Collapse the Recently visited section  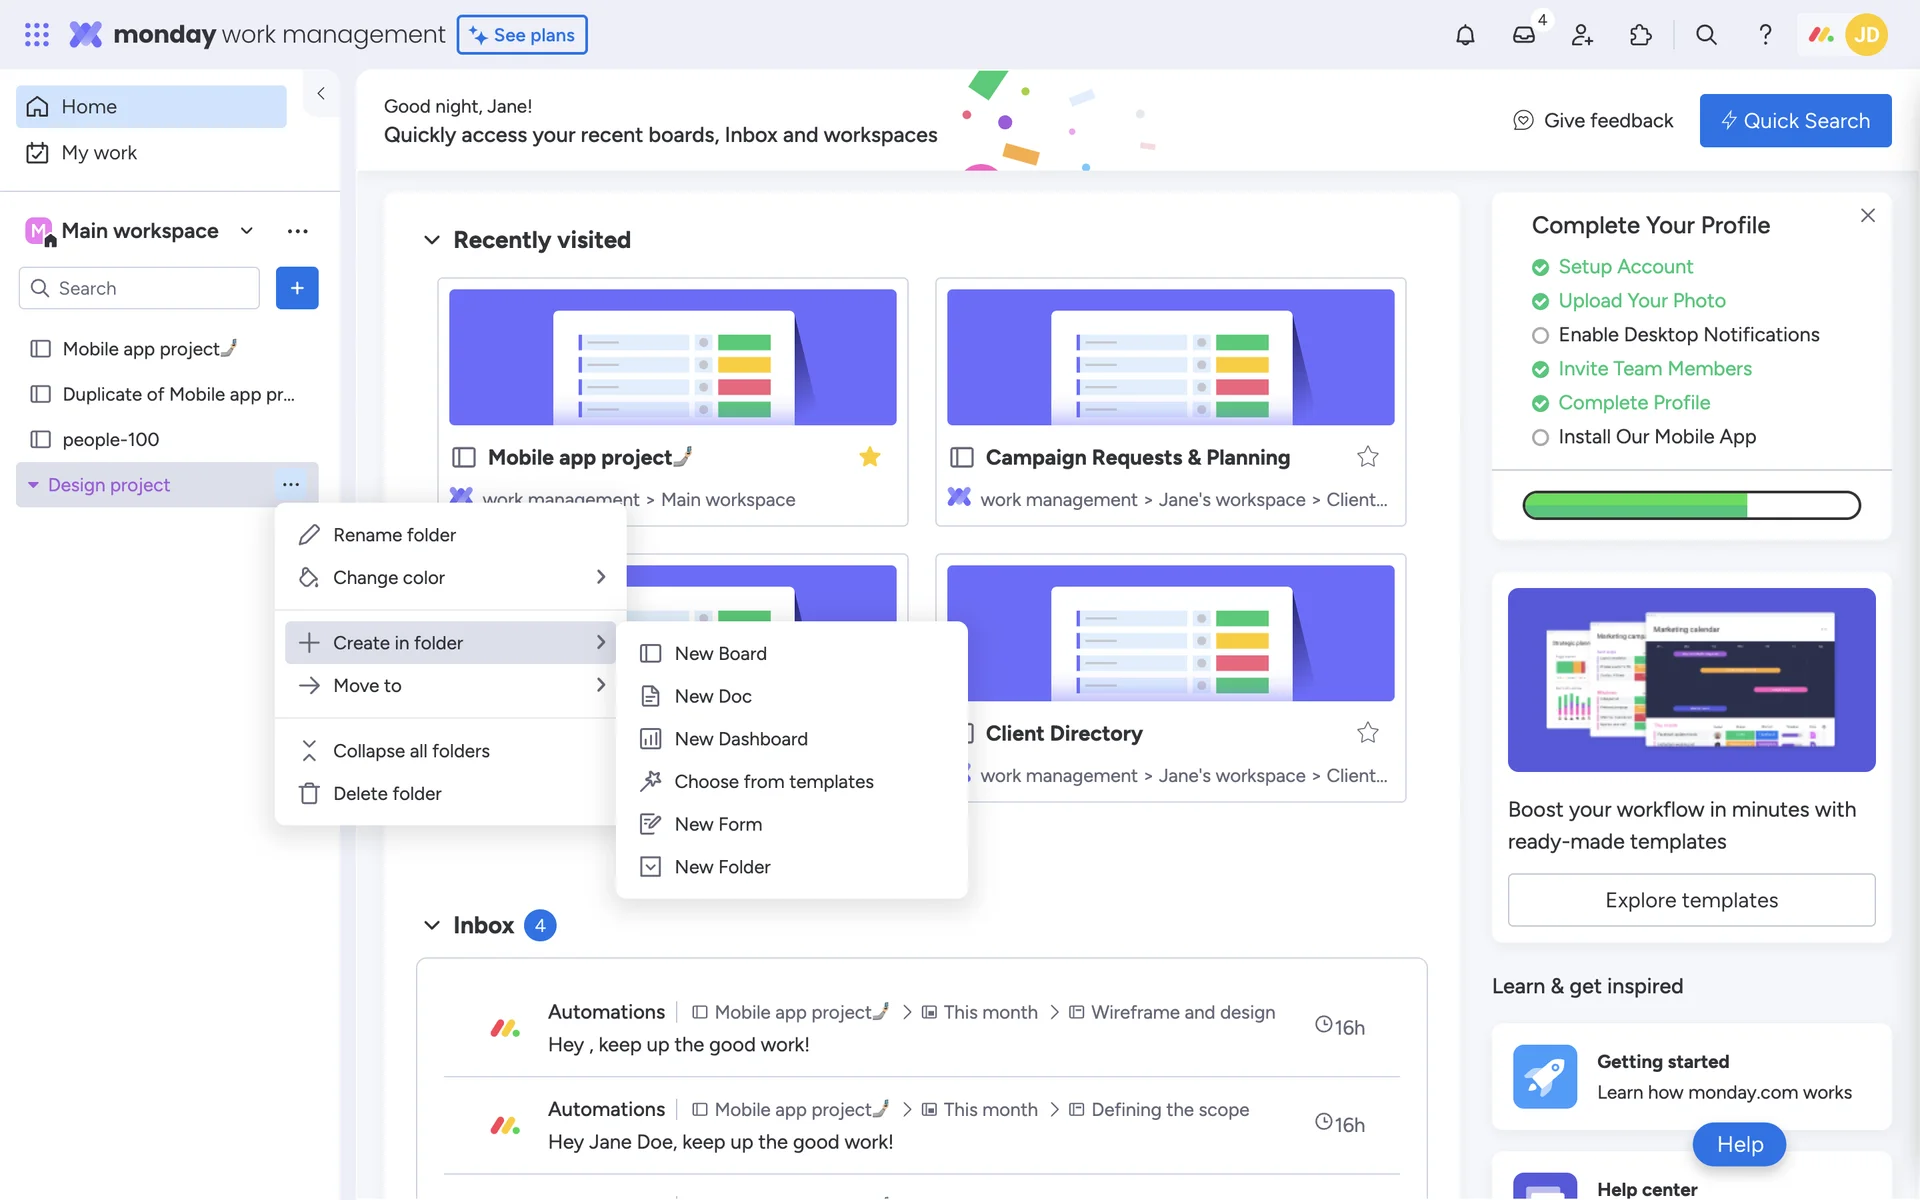[432, 240]
